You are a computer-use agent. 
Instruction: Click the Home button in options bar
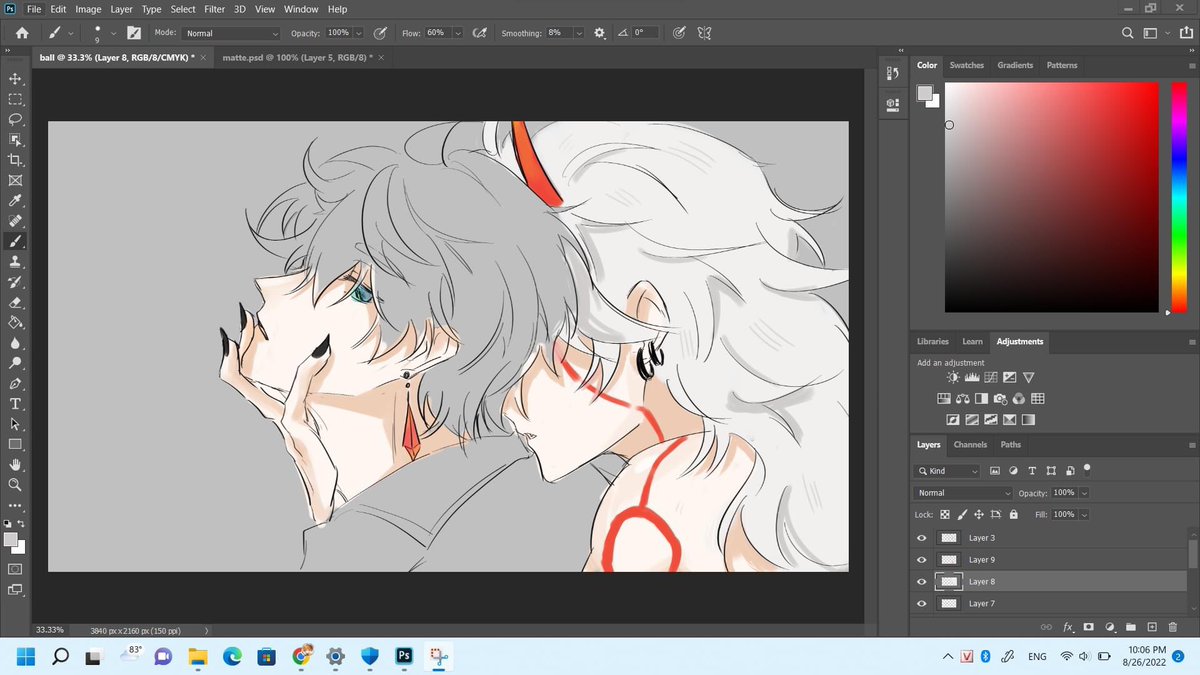pos(22,33)
